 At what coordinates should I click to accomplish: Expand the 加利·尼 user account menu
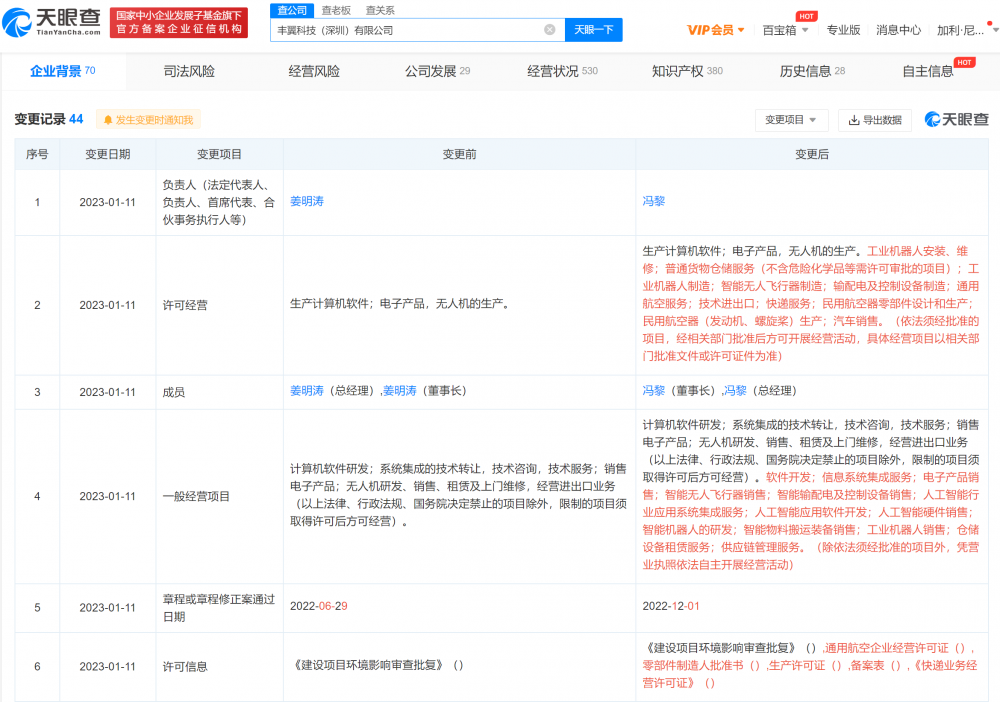(x=965, y=30)
